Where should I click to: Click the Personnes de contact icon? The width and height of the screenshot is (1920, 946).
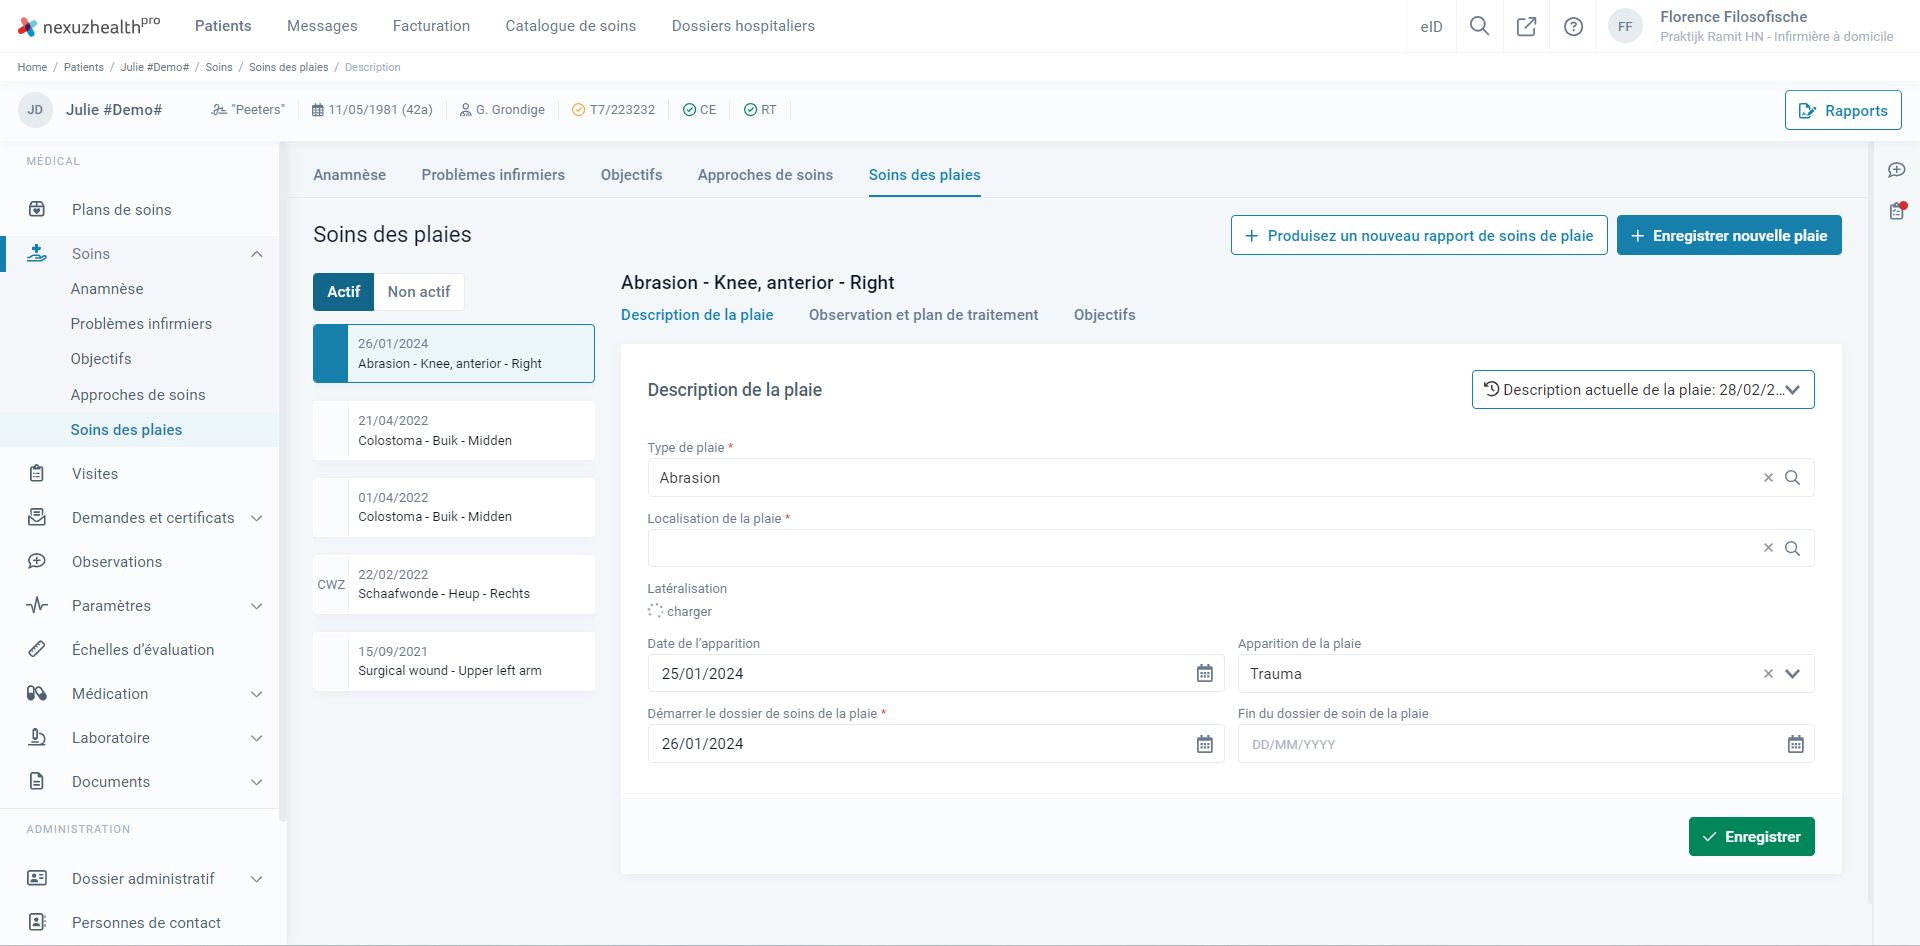[x=37, y=922]
